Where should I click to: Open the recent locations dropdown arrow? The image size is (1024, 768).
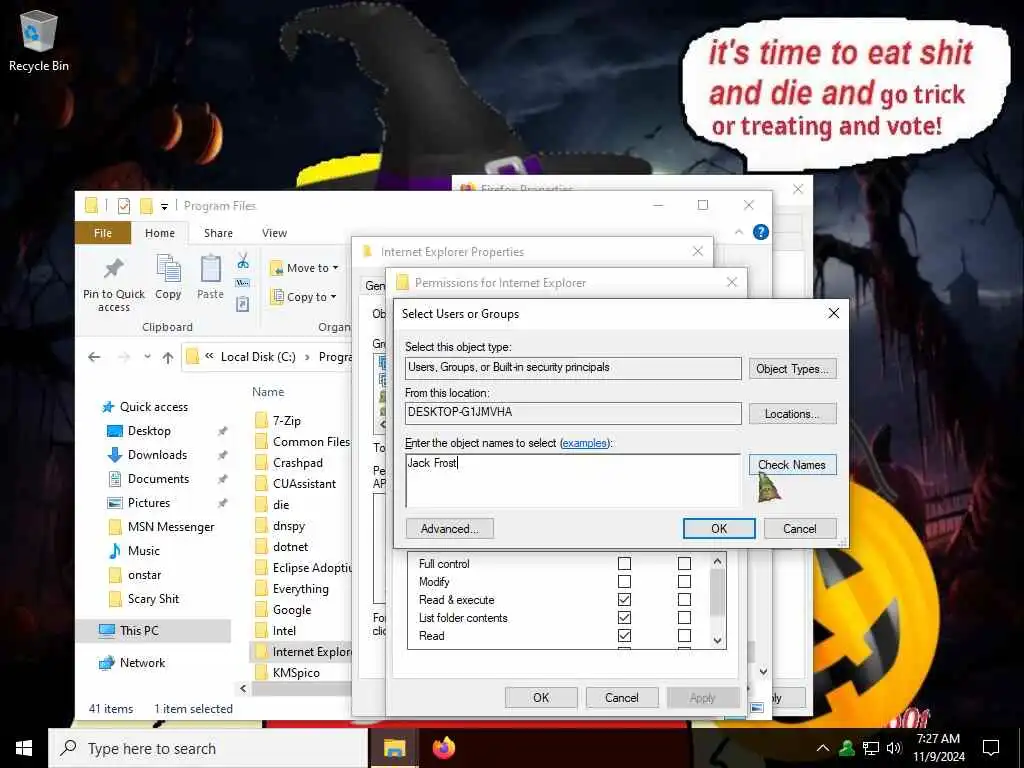[x=148, y=357]
